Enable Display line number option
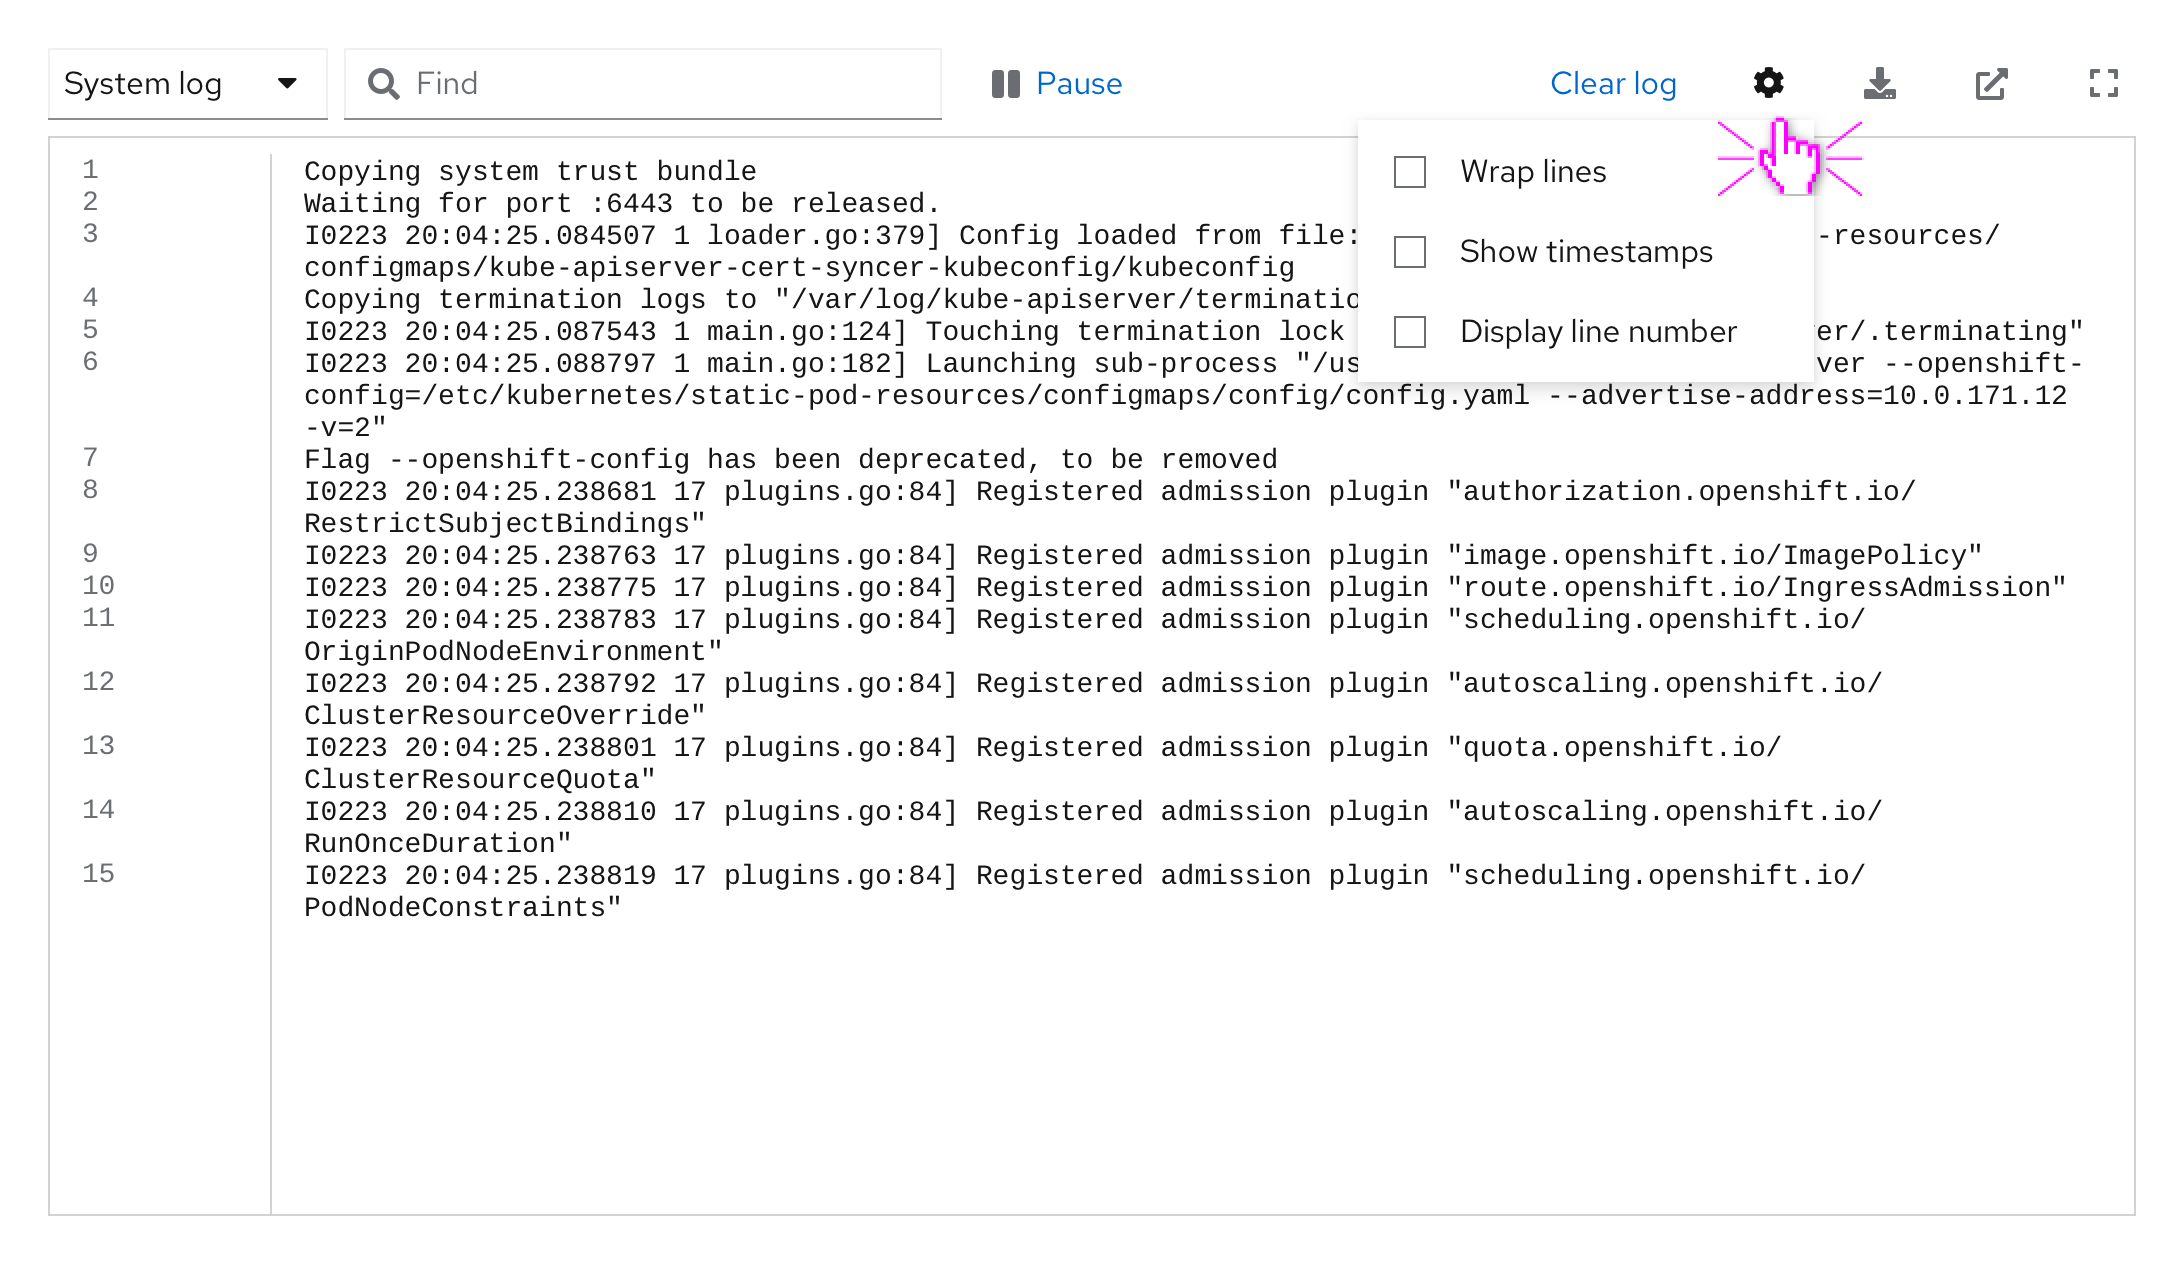 coord(1411,330)
